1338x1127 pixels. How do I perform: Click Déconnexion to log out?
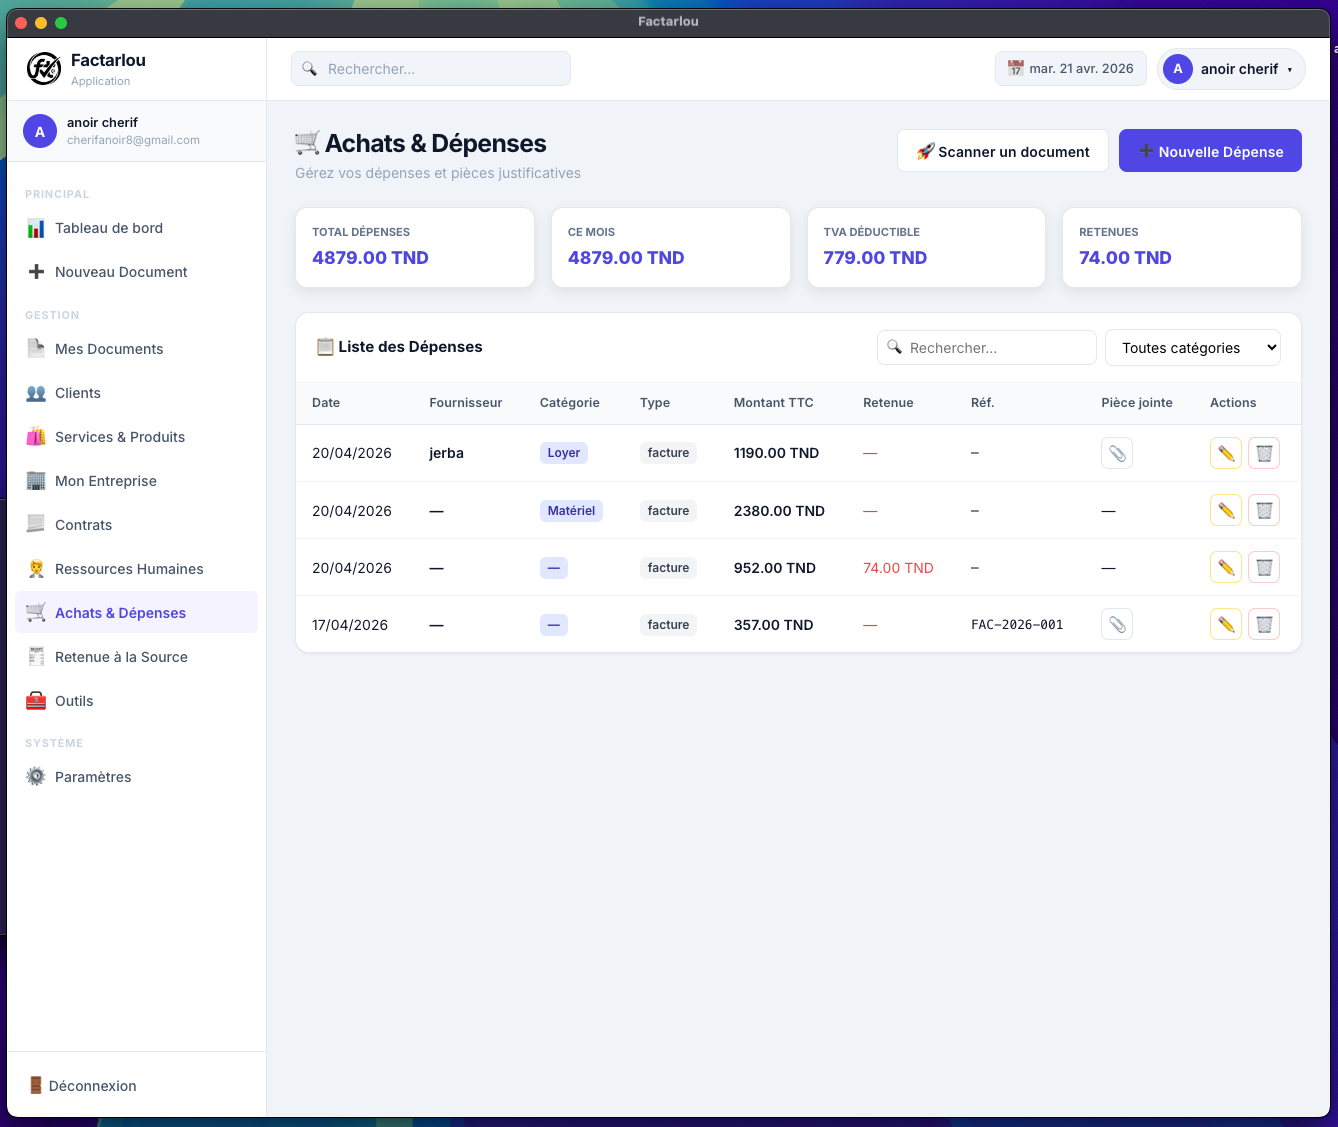click(x=92, y=1086)
